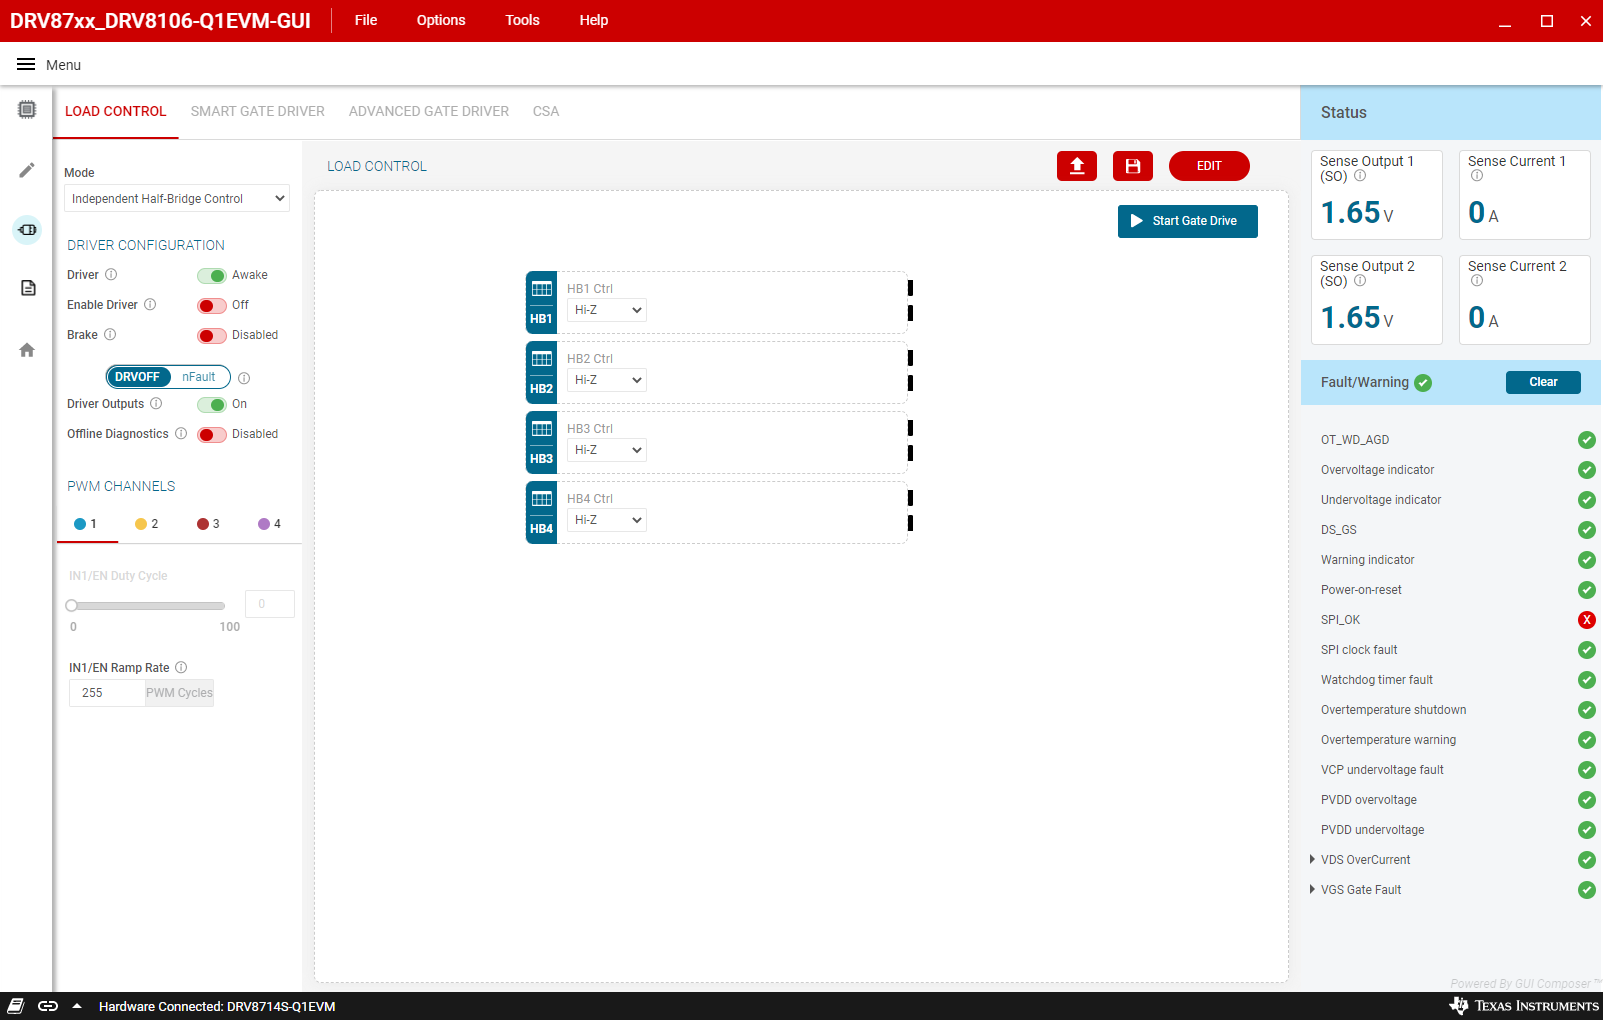Screen dimensions: 1603x1020
Task: Toggle the Driver Awake switch
Action: point(212,276)
